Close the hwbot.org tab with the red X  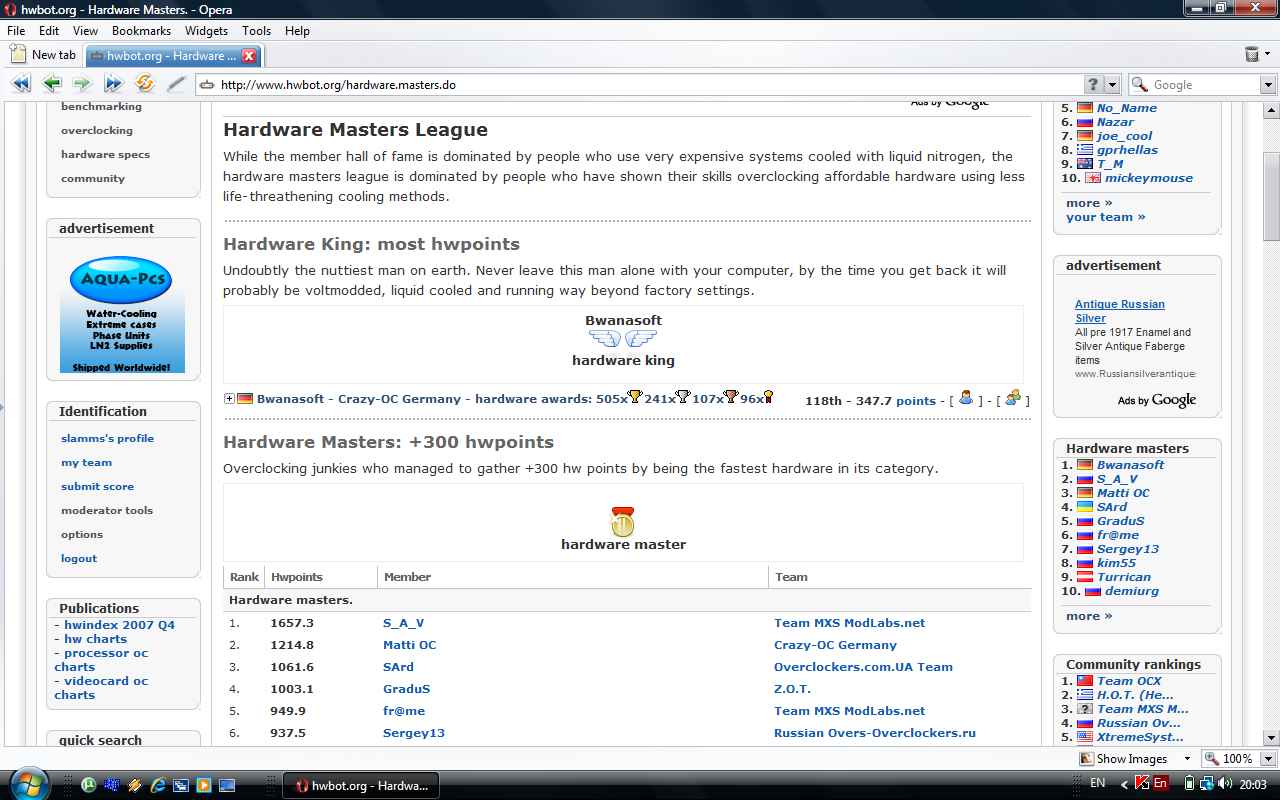(249, 56)
